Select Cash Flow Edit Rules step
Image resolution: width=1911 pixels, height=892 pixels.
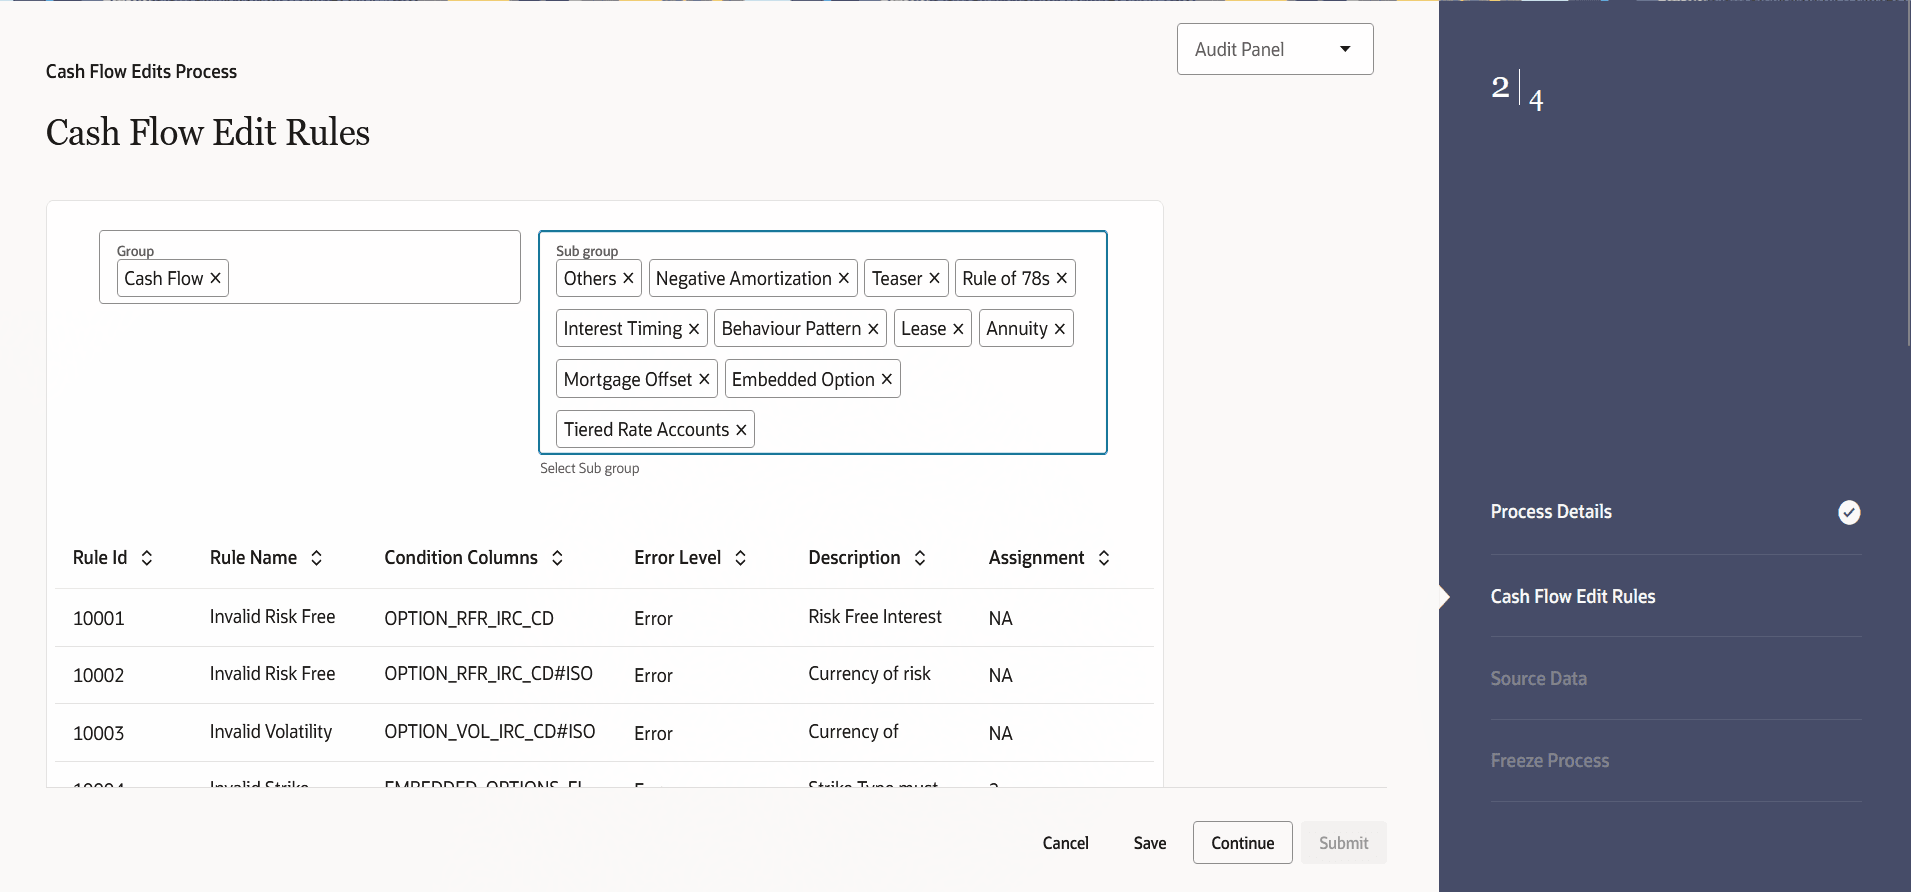point(1573,597)
